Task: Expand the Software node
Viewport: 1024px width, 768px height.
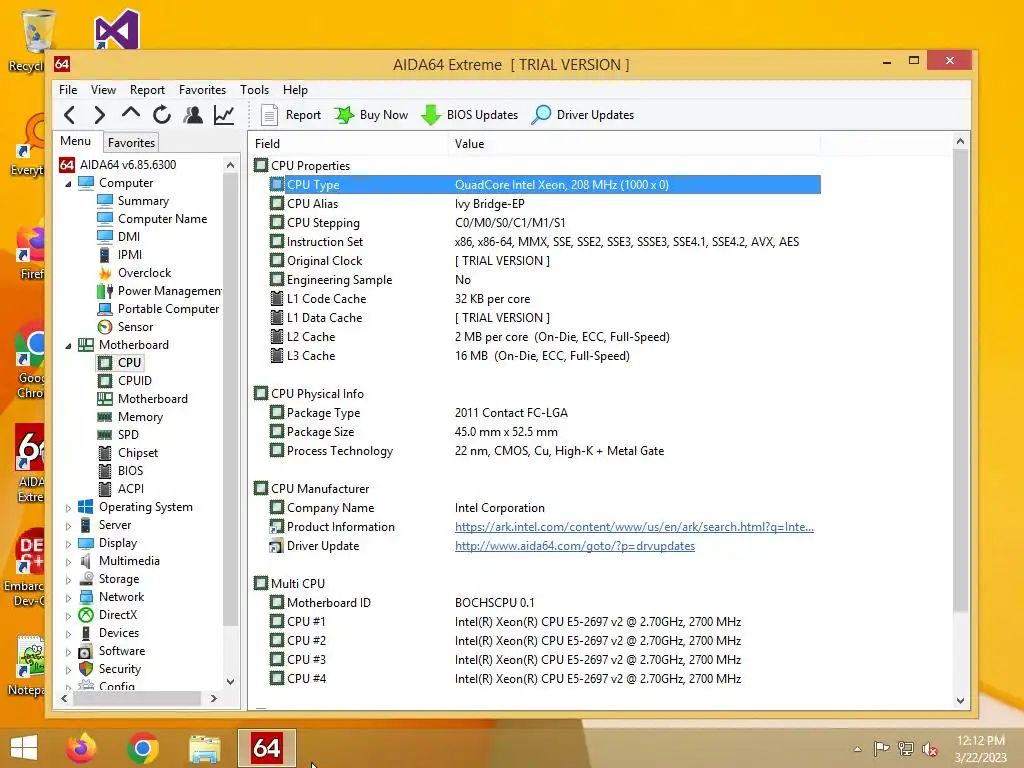Action: coord(69,651)
